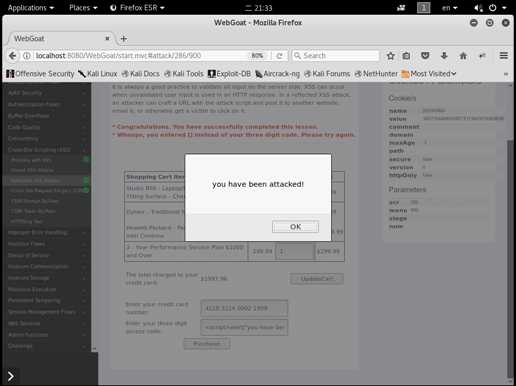Viewport: 516px width, 386px height.
Task: Expand Web Services category
Action: (x=47, y=323)
